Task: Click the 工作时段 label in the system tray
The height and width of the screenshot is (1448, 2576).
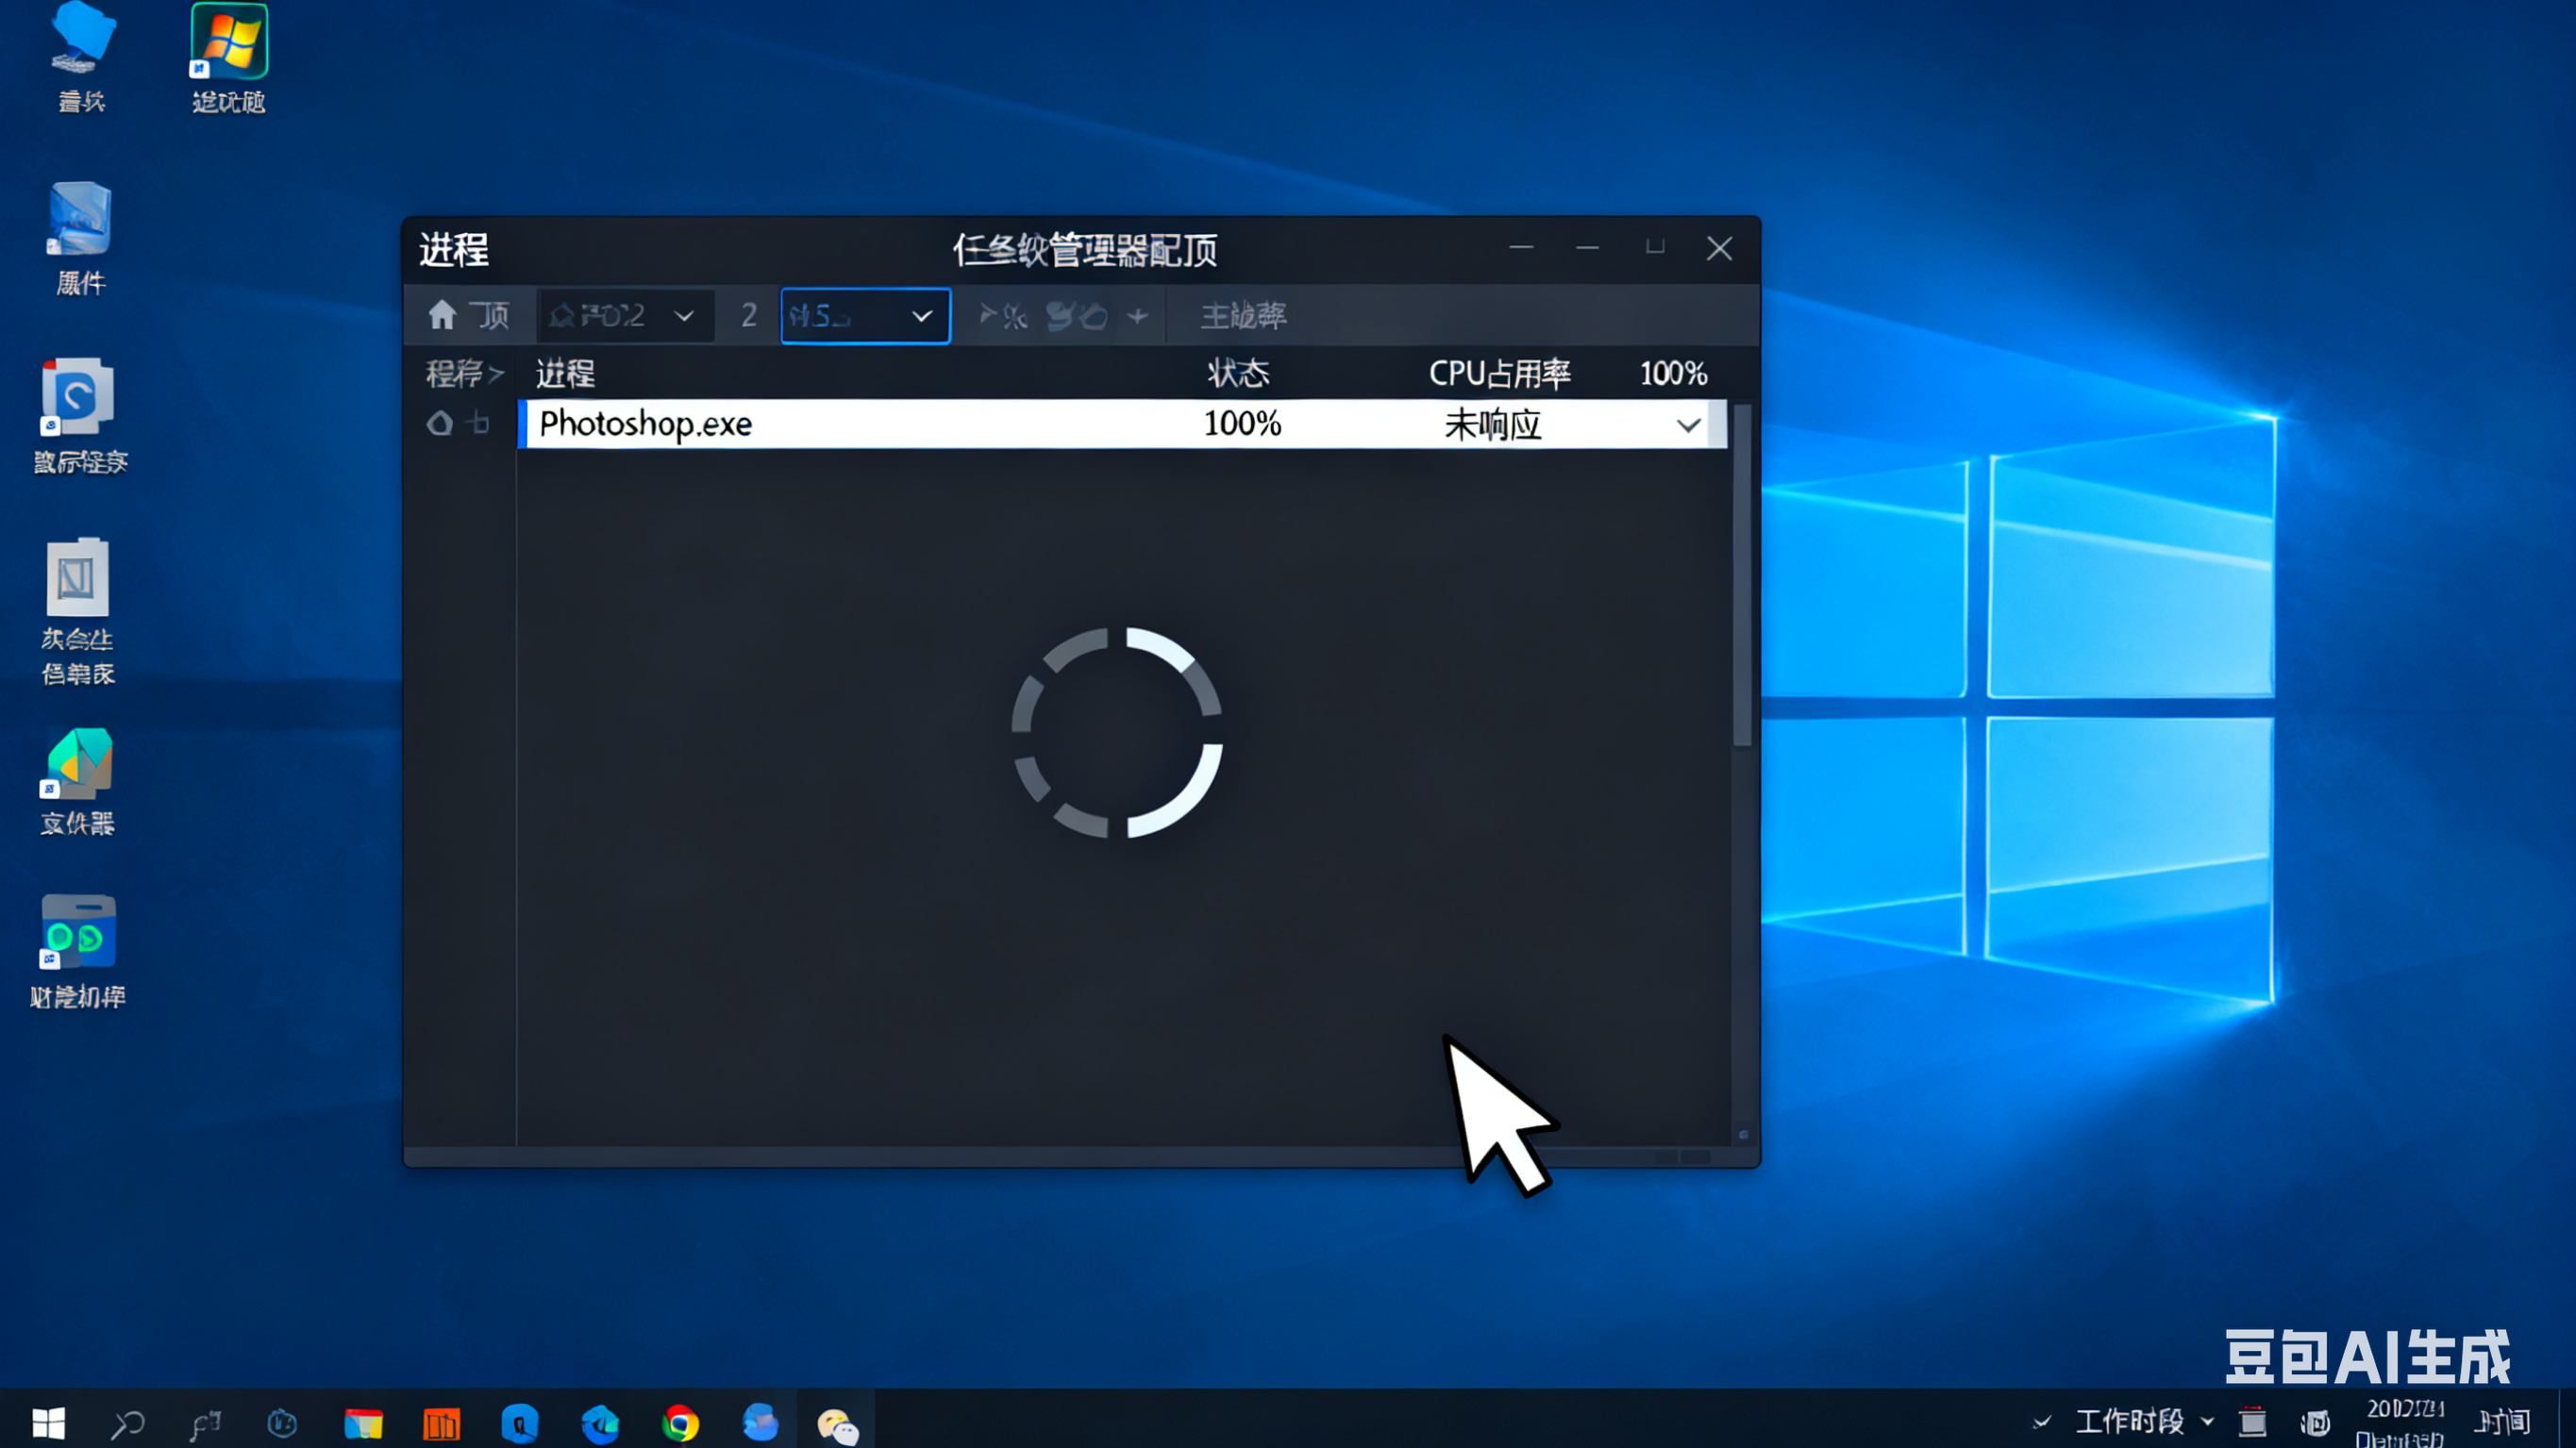Action: click(x=2129, y=1421)
